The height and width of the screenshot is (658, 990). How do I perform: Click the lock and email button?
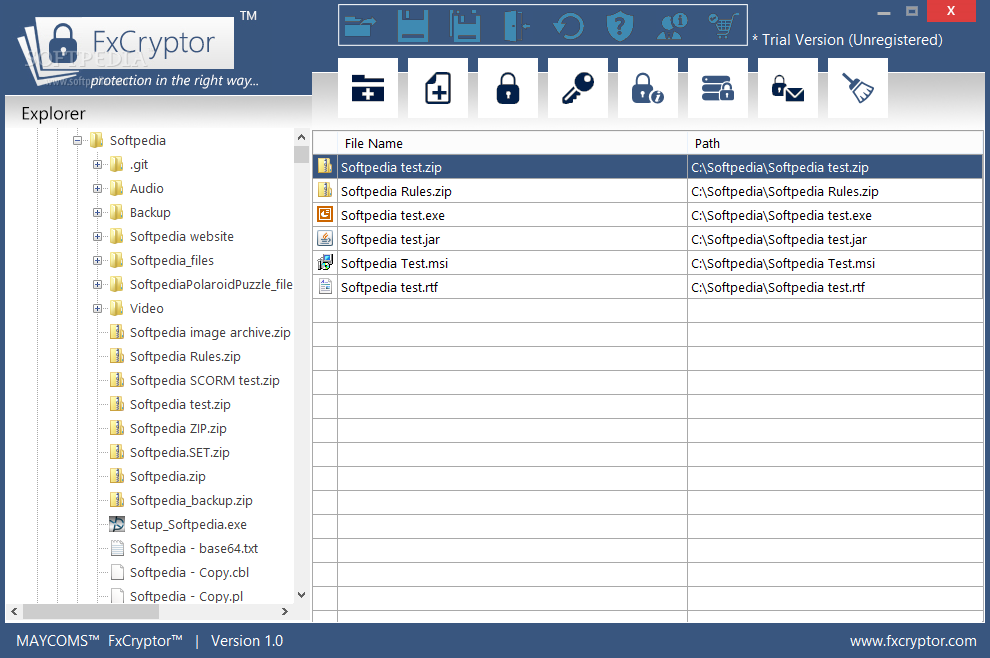(787, 88)
